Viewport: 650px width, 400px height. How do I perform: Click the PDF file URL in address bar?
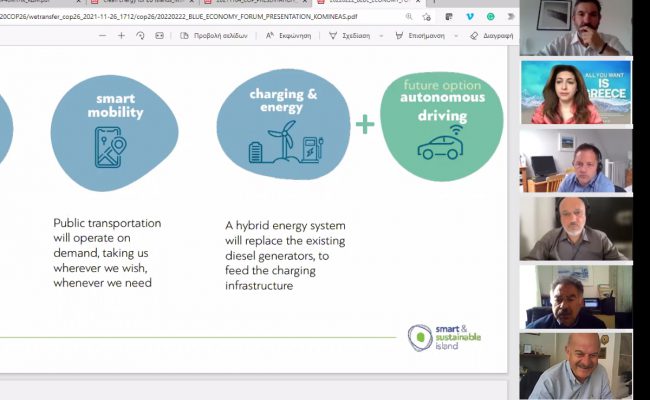pyautogui.click(x=179, y=17)
